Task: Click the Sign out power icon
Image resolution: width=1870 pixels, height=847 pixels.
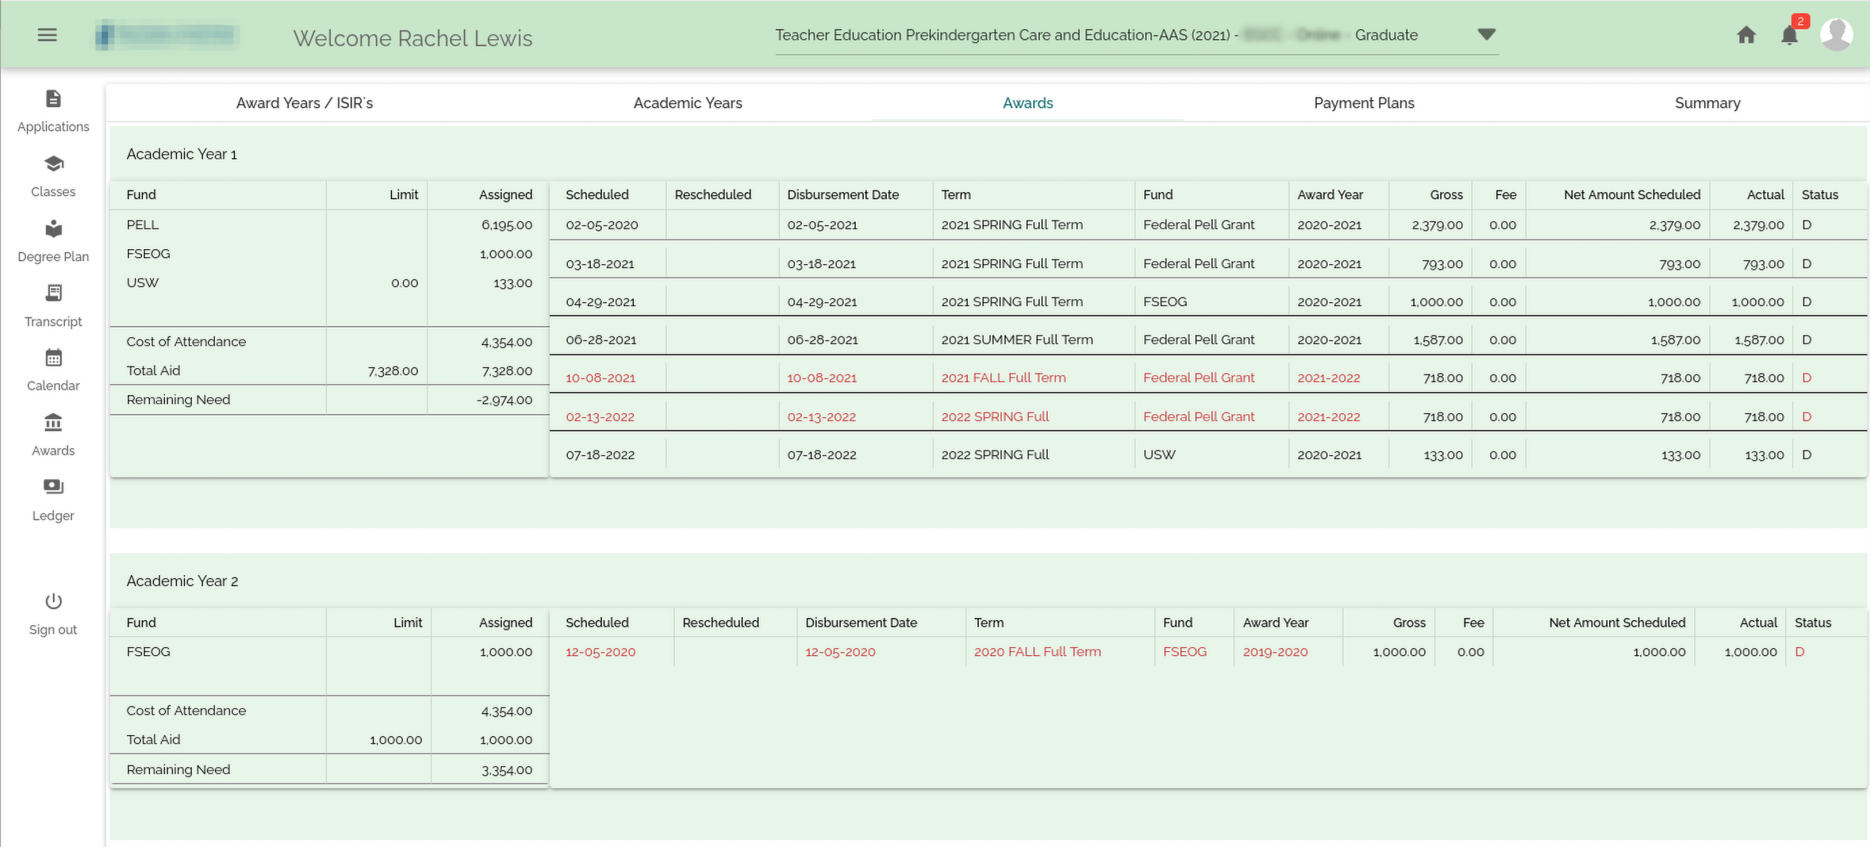Action: tap(53, 602)
